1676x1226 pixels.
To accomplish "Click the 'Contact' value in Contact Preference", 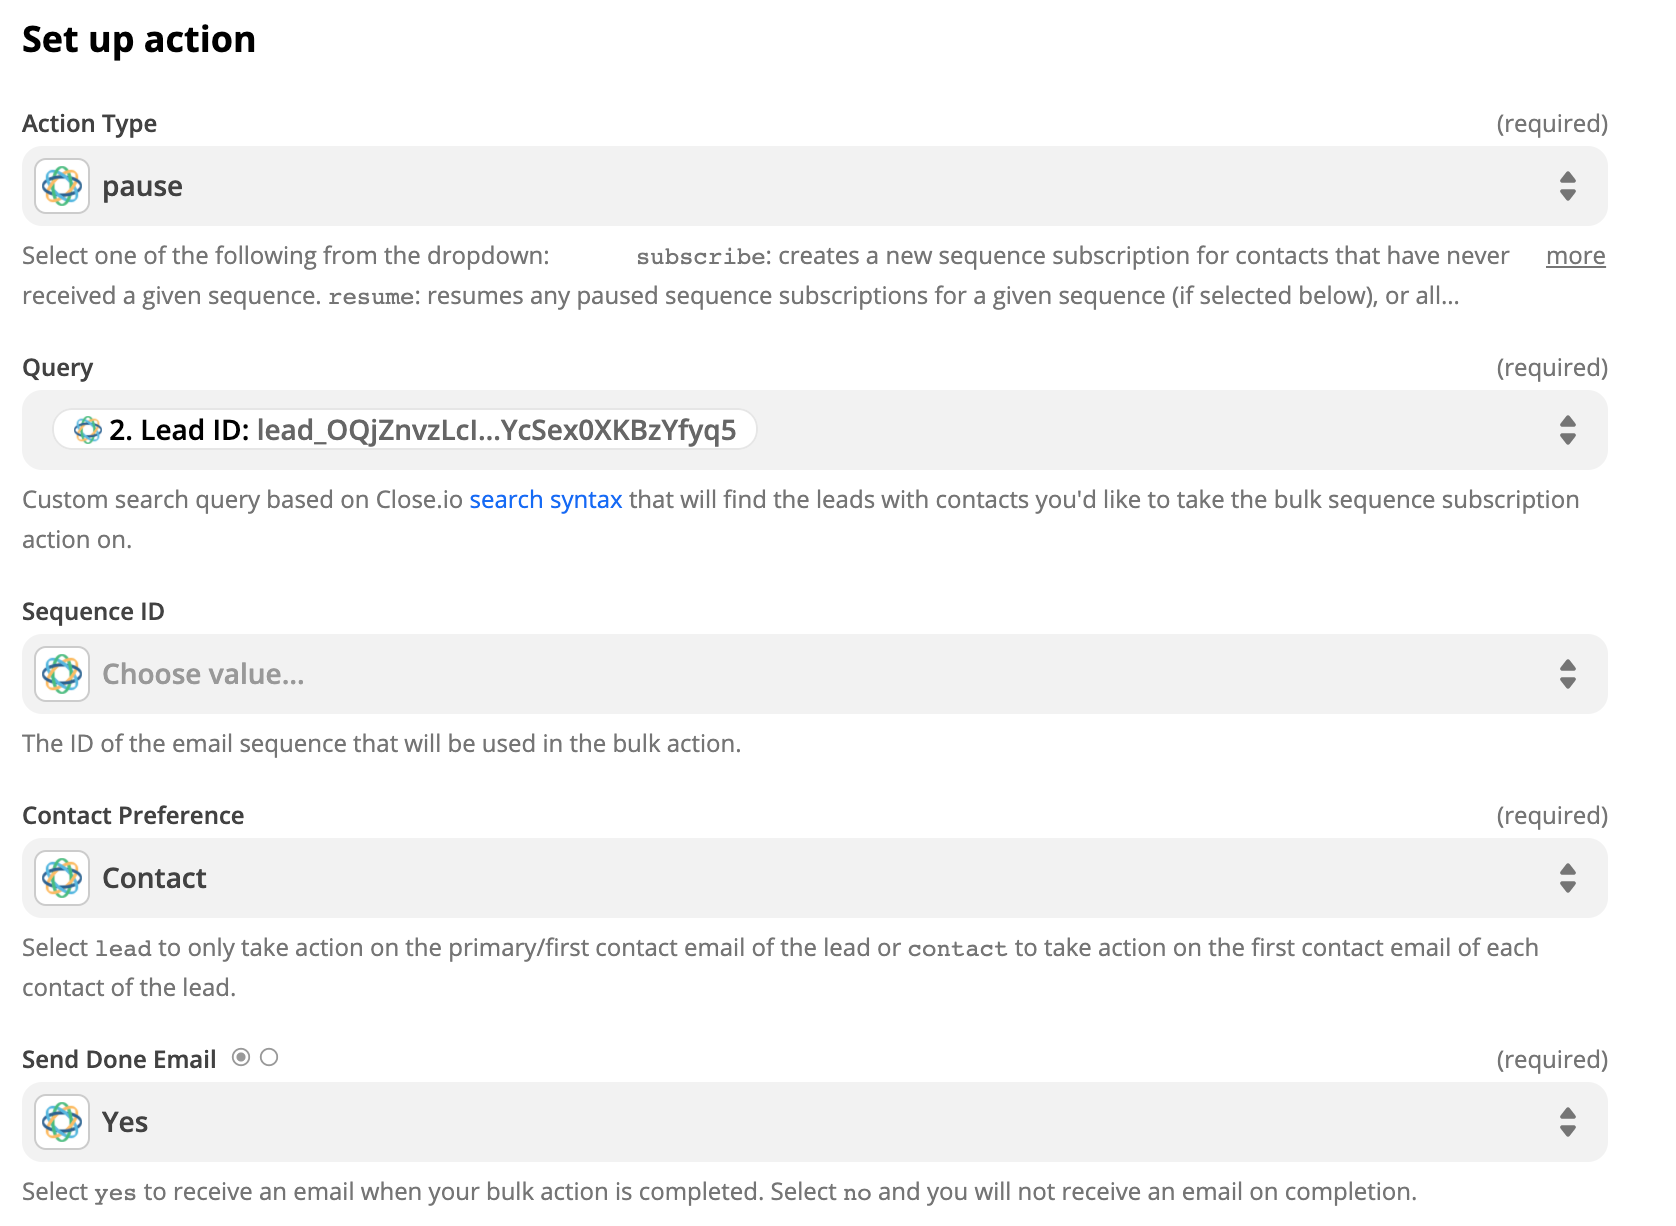I will pos(154,878).
